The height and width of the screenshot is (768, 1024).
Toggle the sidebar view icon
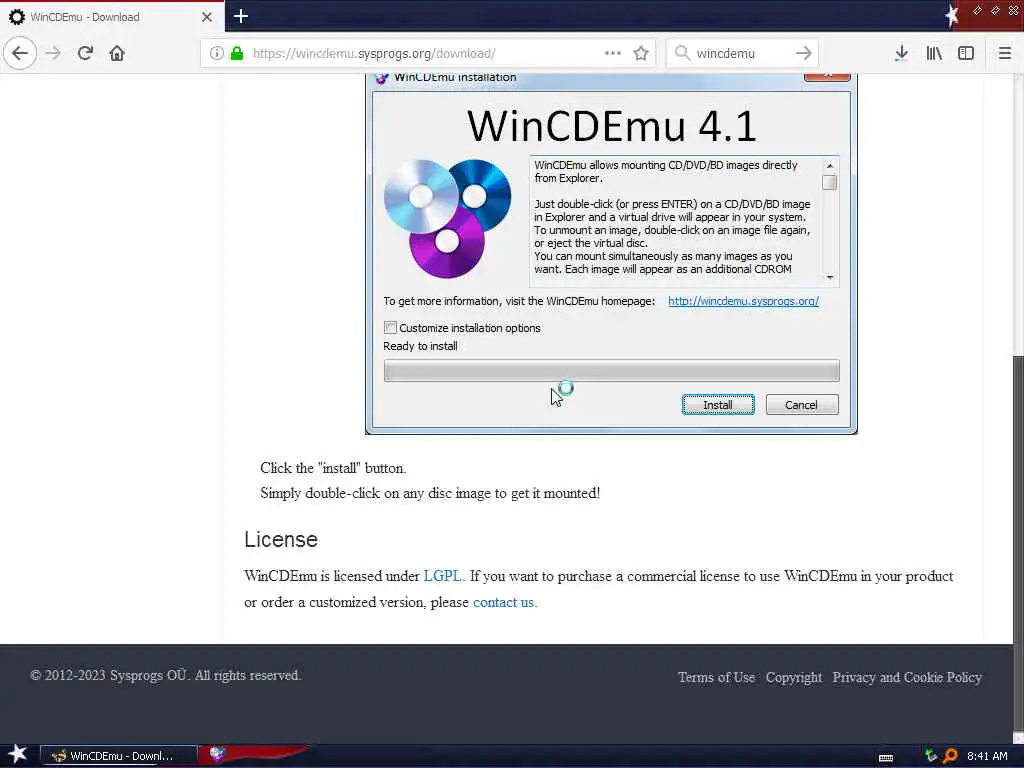tap(966, 53)
